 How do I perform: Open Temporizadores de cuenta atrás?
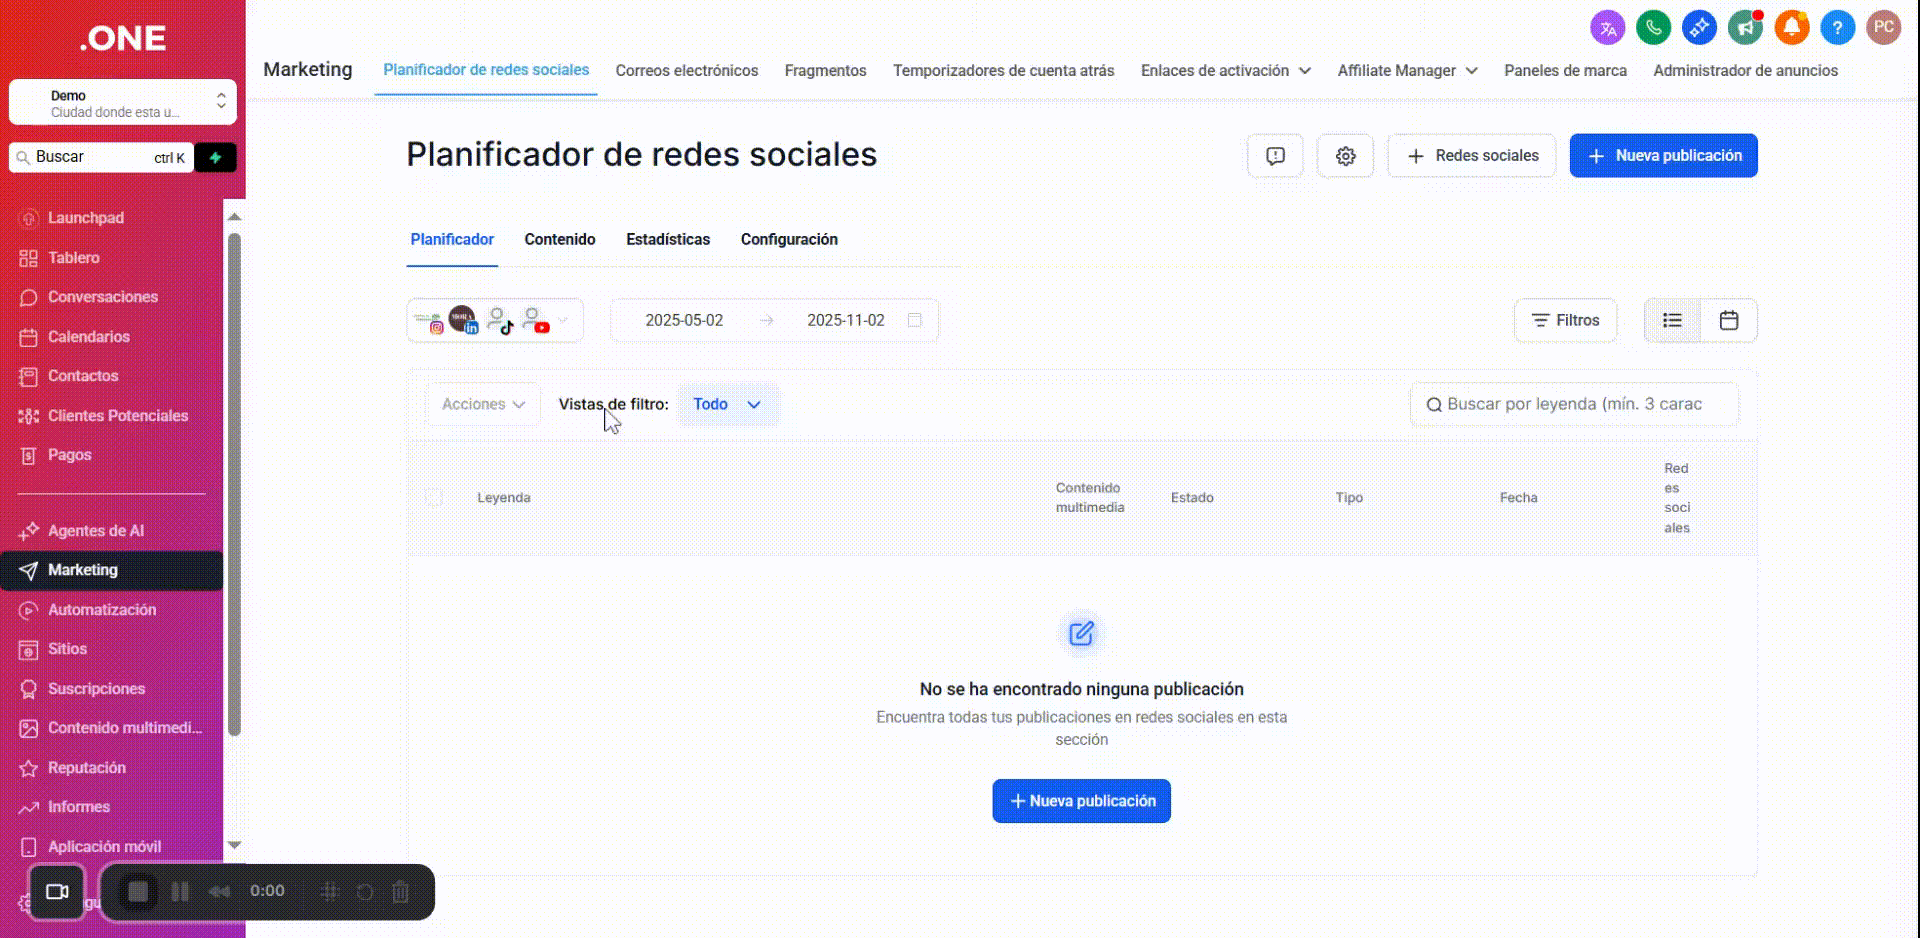pyautogui.click(x=1004, y=71)
